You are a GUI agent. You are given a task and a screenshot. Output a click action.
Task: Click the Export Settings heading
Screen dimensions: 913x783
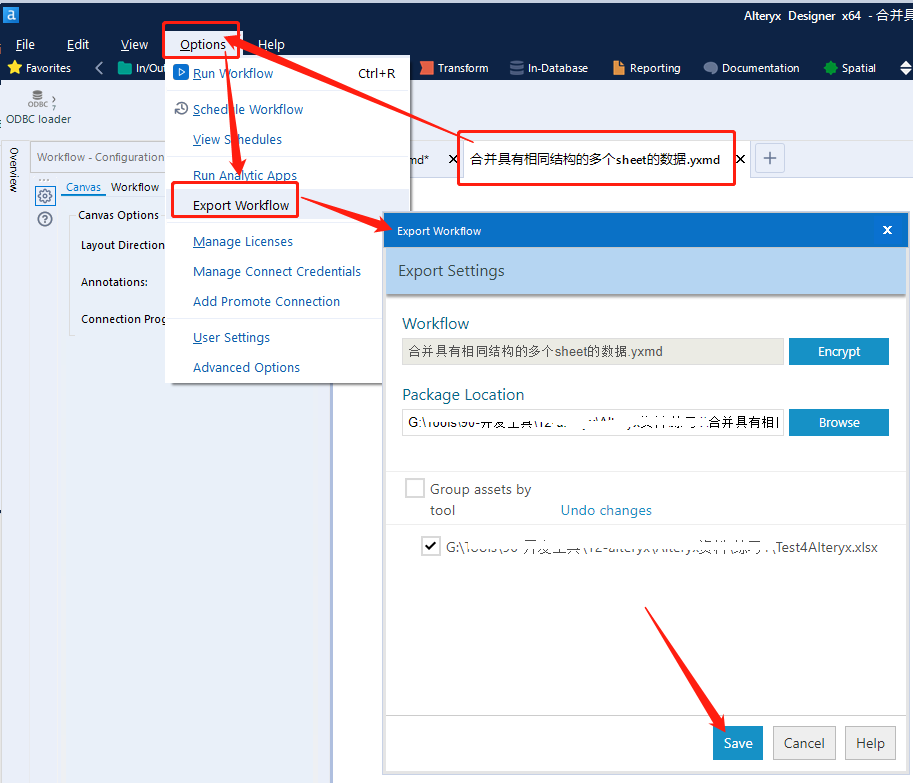451,271
